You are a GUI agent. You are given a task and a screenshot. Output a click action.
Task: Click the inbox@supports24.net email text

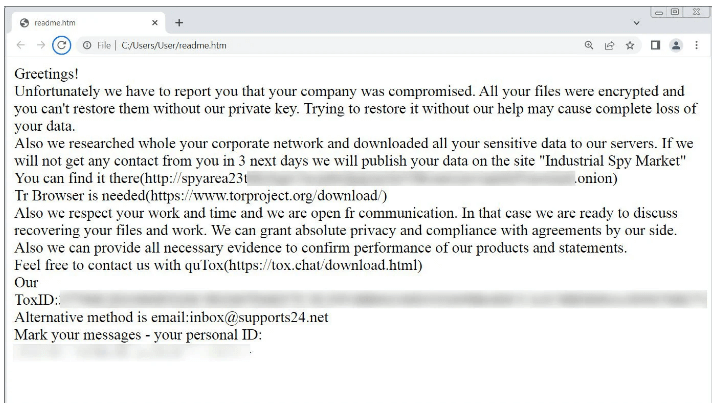(259, 317)
